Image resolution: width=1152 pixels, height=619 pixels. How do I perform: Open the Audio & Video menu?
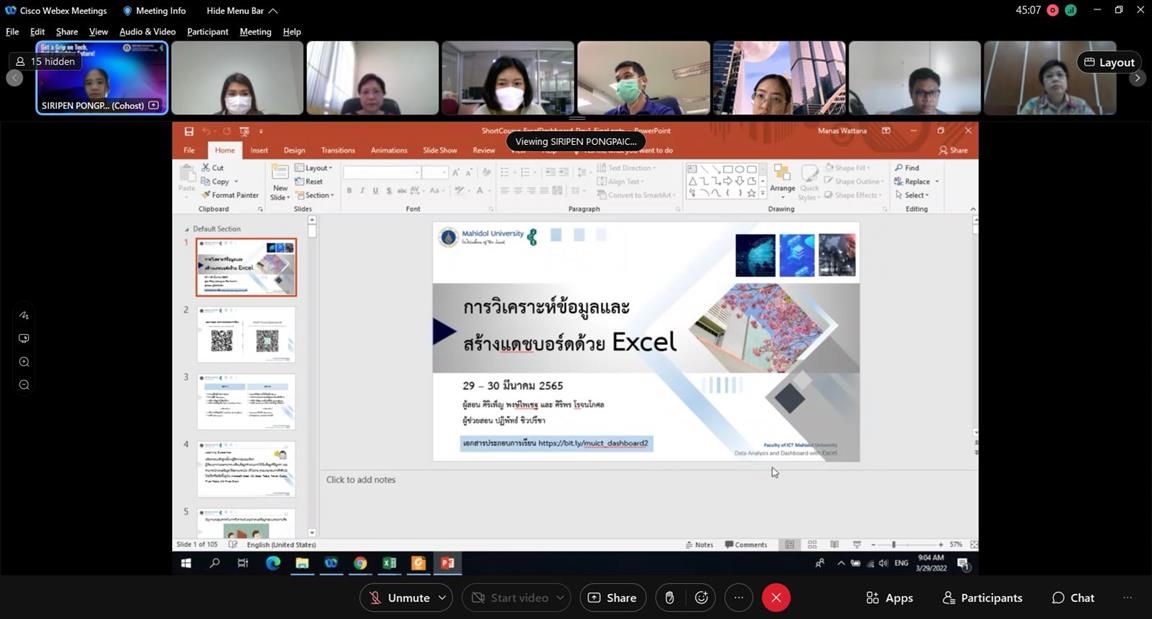(147, 32)
